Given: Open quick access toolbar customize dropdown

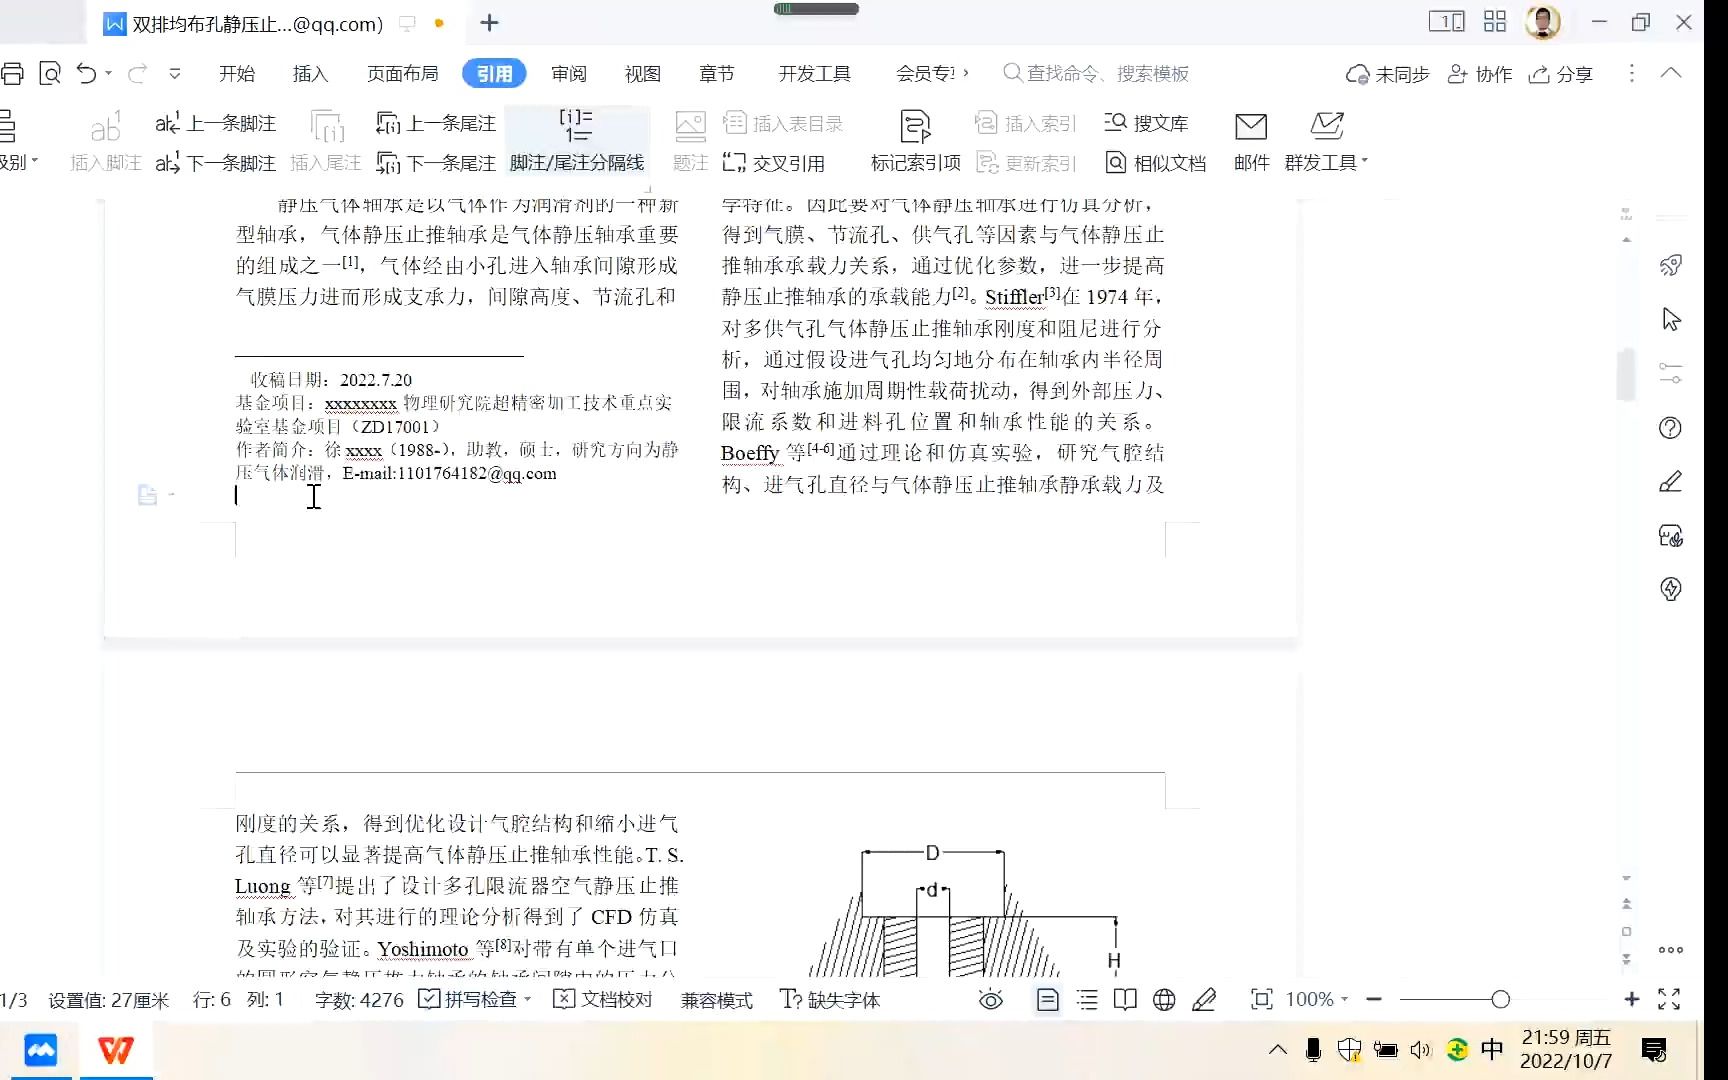Looking at the screenshot, I should [x=175, y=73].
